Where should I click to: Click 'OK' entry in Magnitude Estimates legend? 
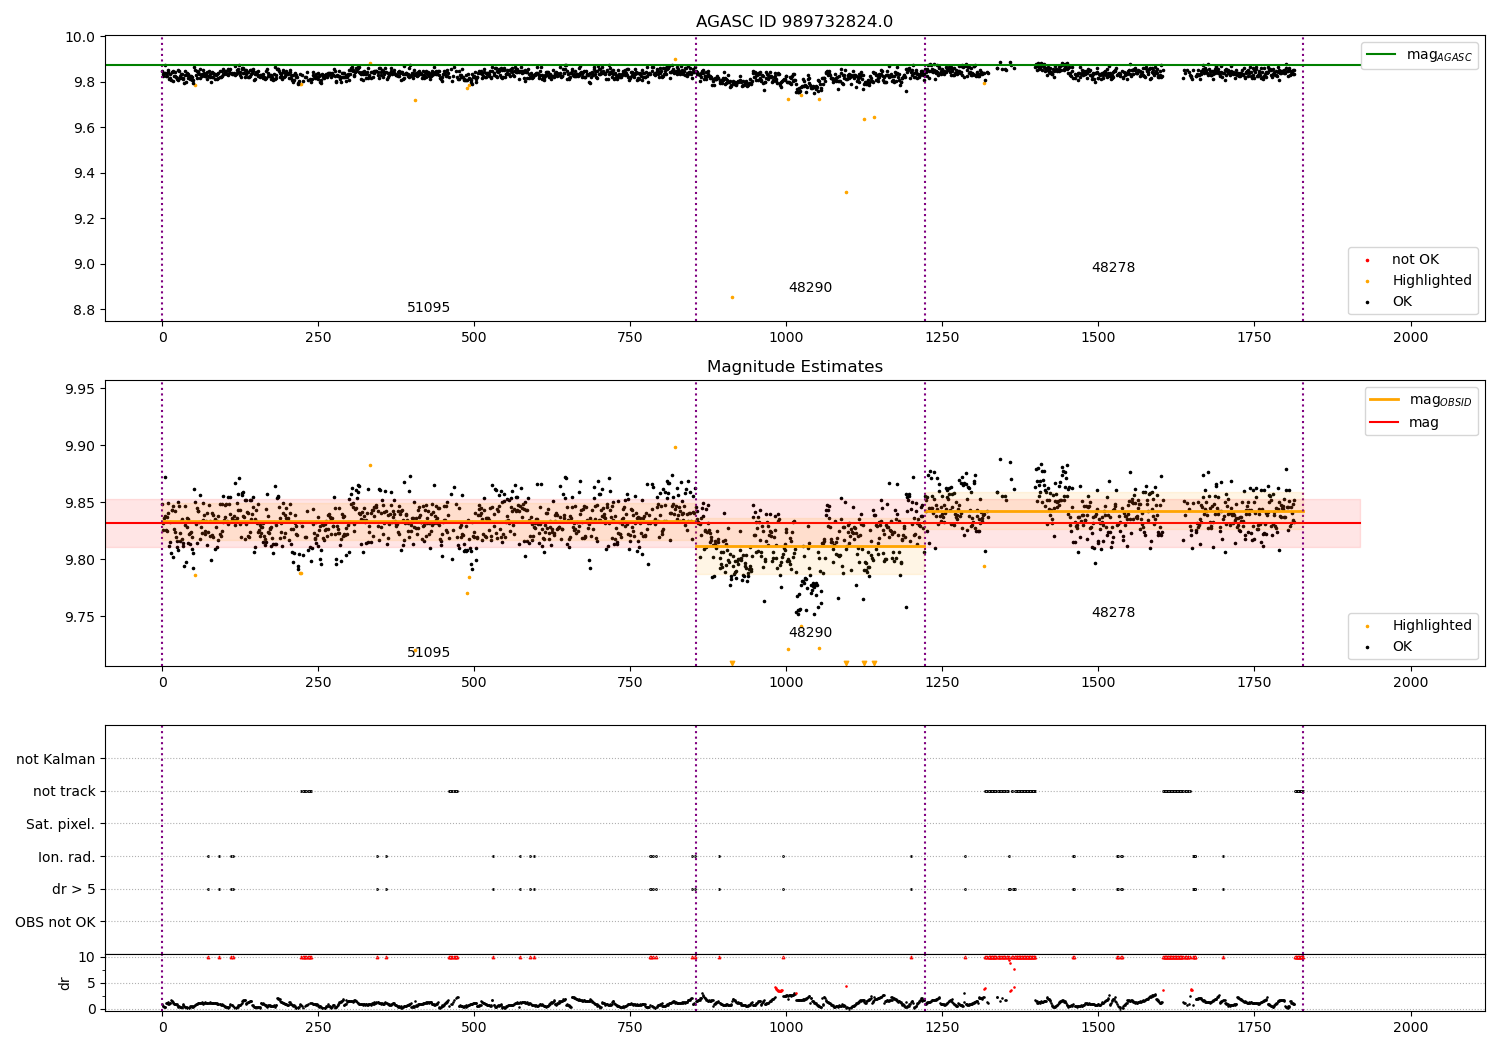[1402, 647]
